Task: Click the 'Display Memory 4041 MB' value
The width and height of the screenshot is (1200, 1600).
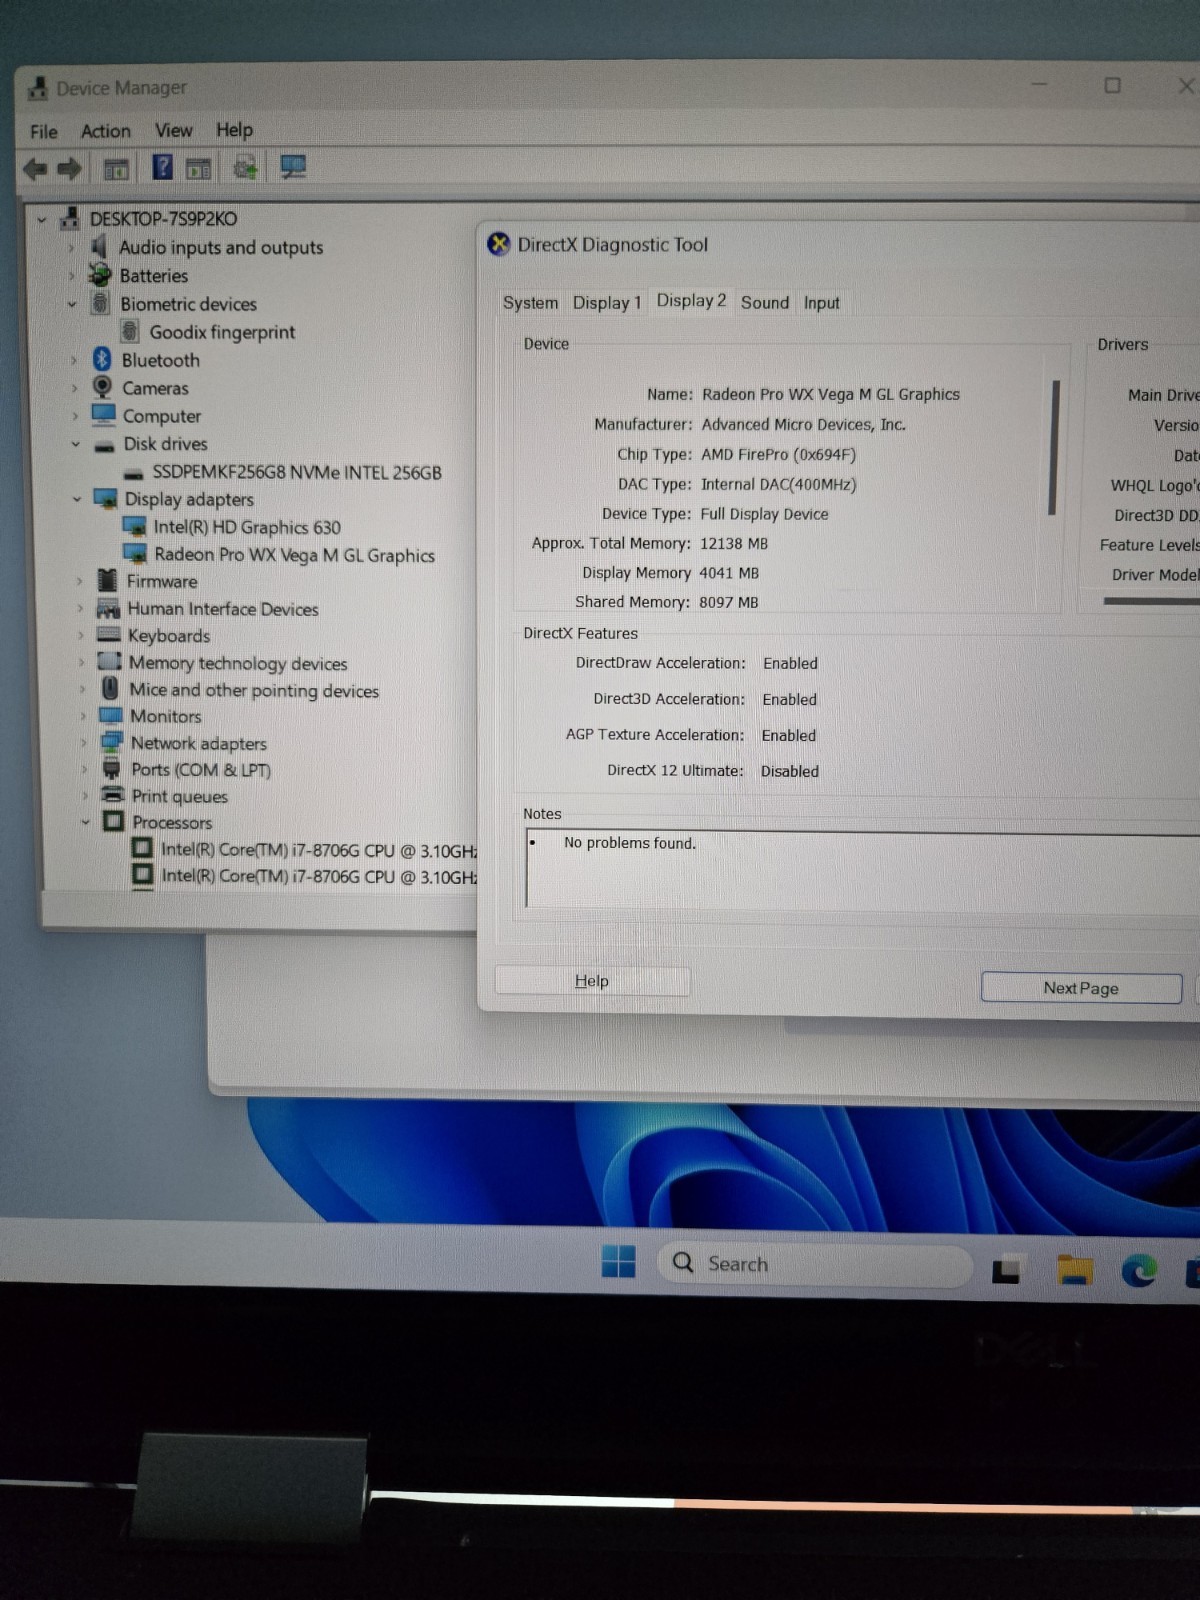Action: tap(729, 573)
